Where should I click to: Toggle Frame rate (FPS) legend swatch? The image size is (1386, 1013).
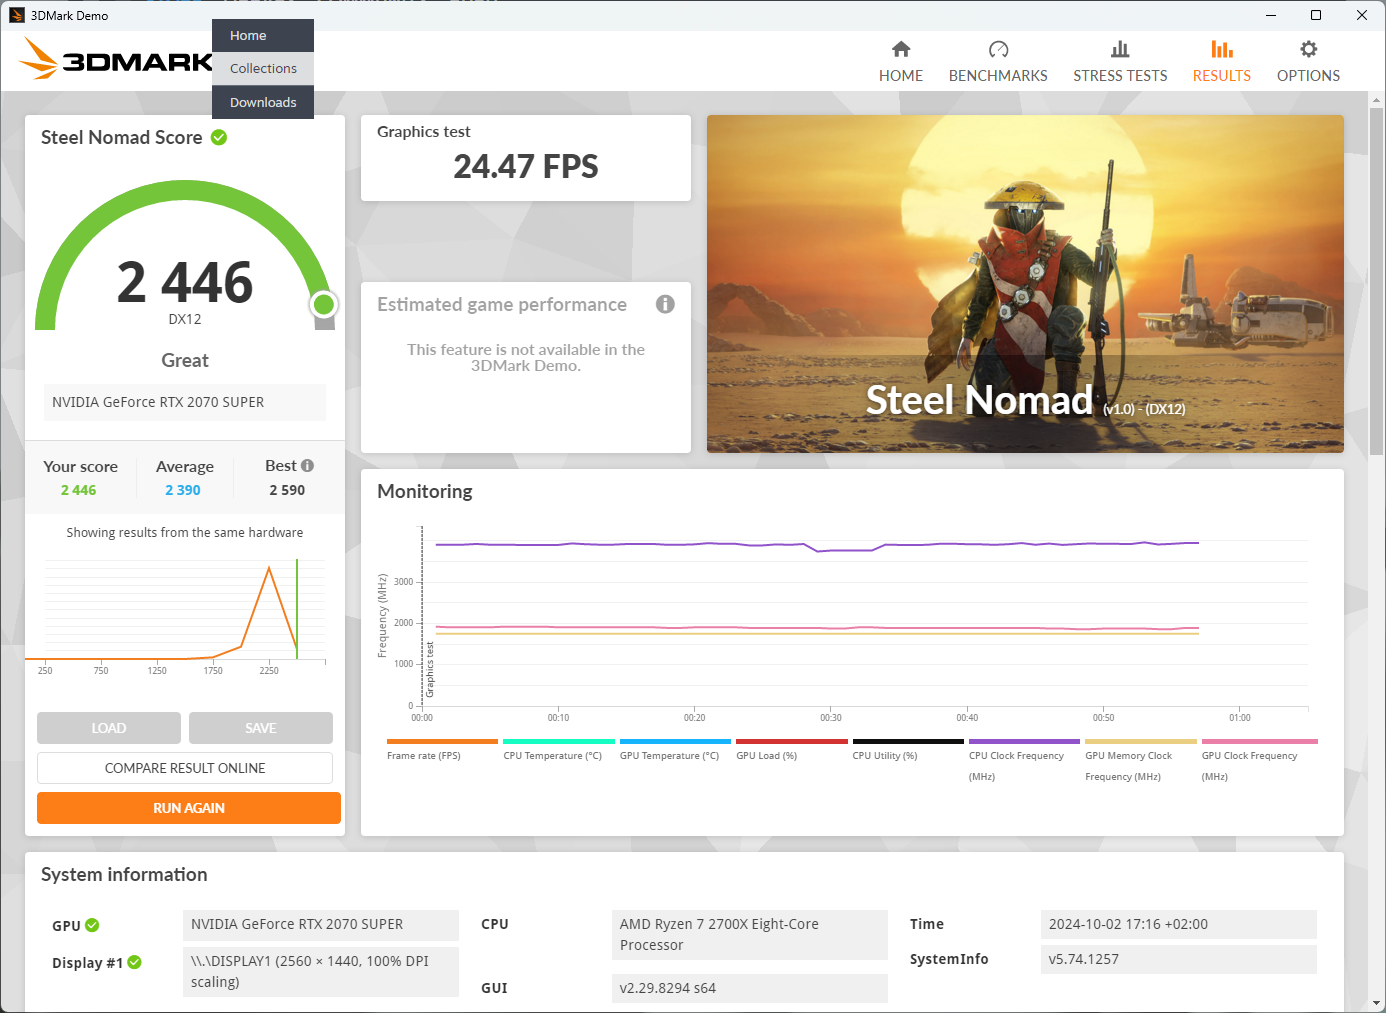[x=442, y=742]
